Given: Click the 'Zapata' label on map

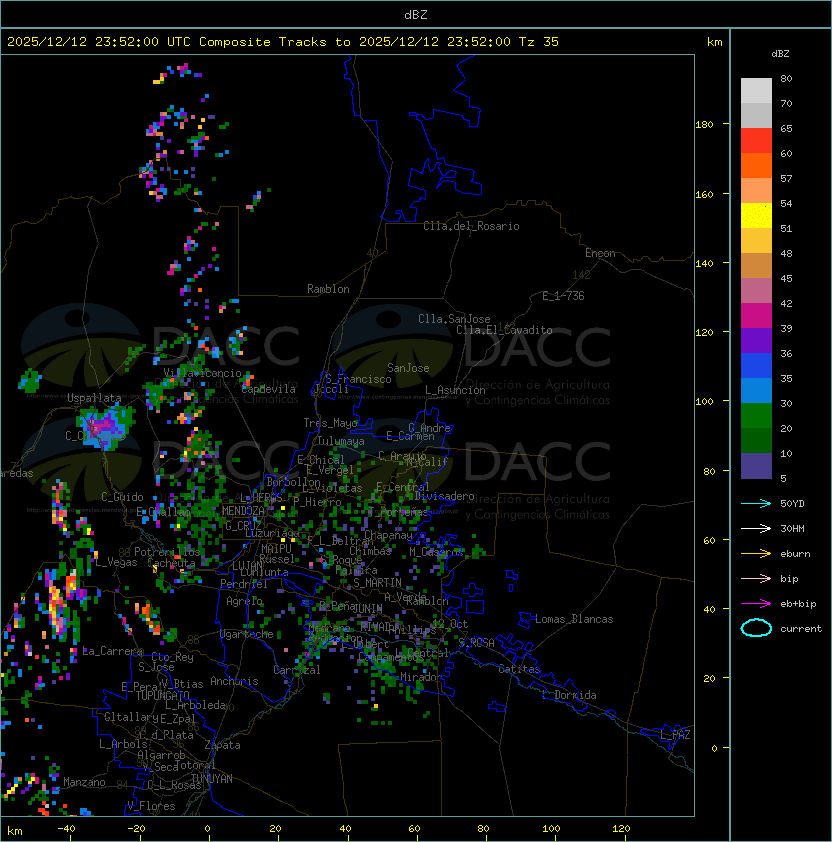Looking at the screenshot, I should click(x=222, y=745).
